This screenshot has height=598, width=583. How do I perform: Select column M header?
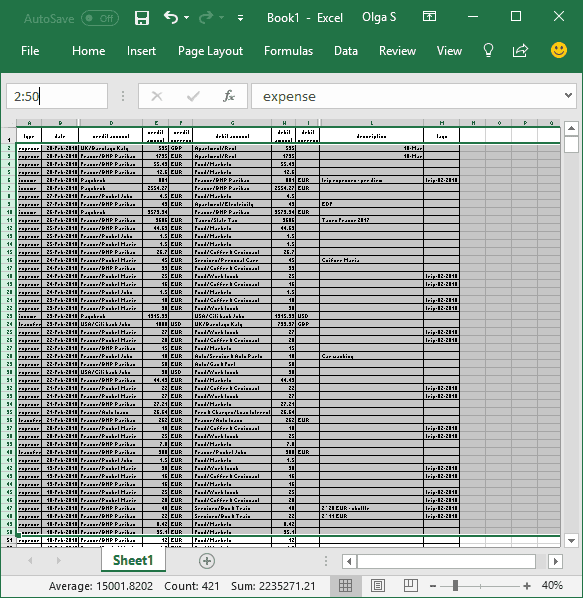click(442, 123)
